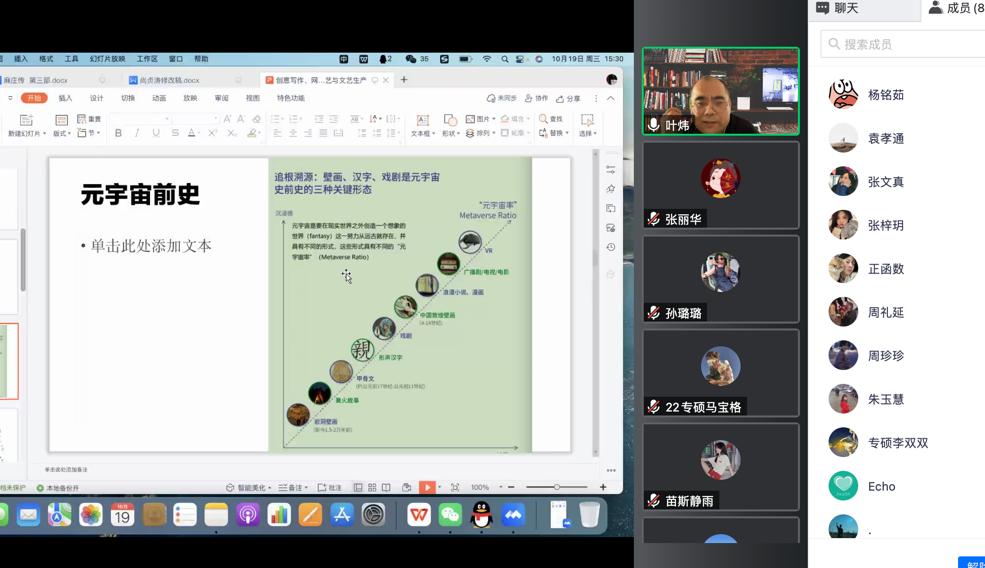Screen dimensions: 985x568
Task: Click the Bold formatting icon
Action: (x=118, y=133)
